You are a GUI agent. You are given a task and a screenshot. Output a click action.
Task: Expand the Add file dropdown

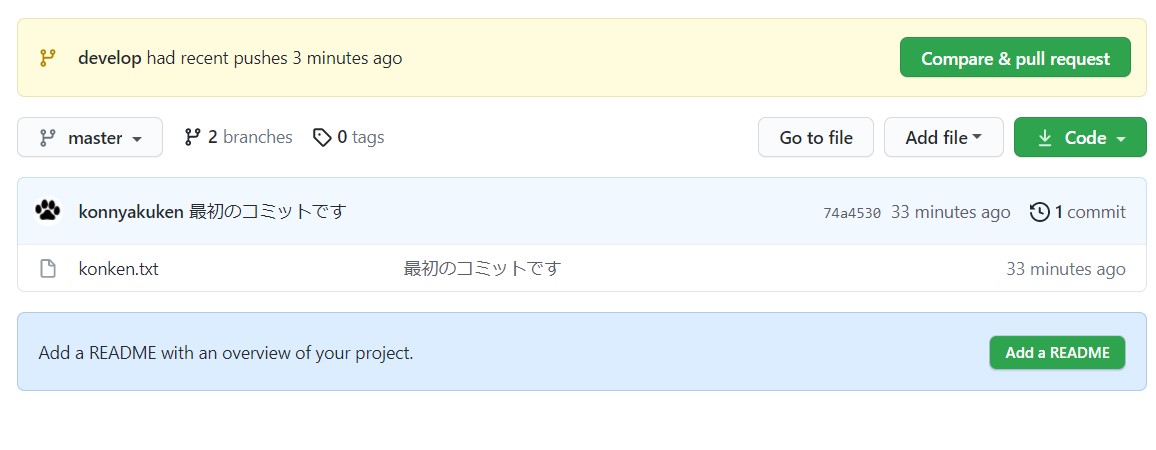[x=943, y=138]
